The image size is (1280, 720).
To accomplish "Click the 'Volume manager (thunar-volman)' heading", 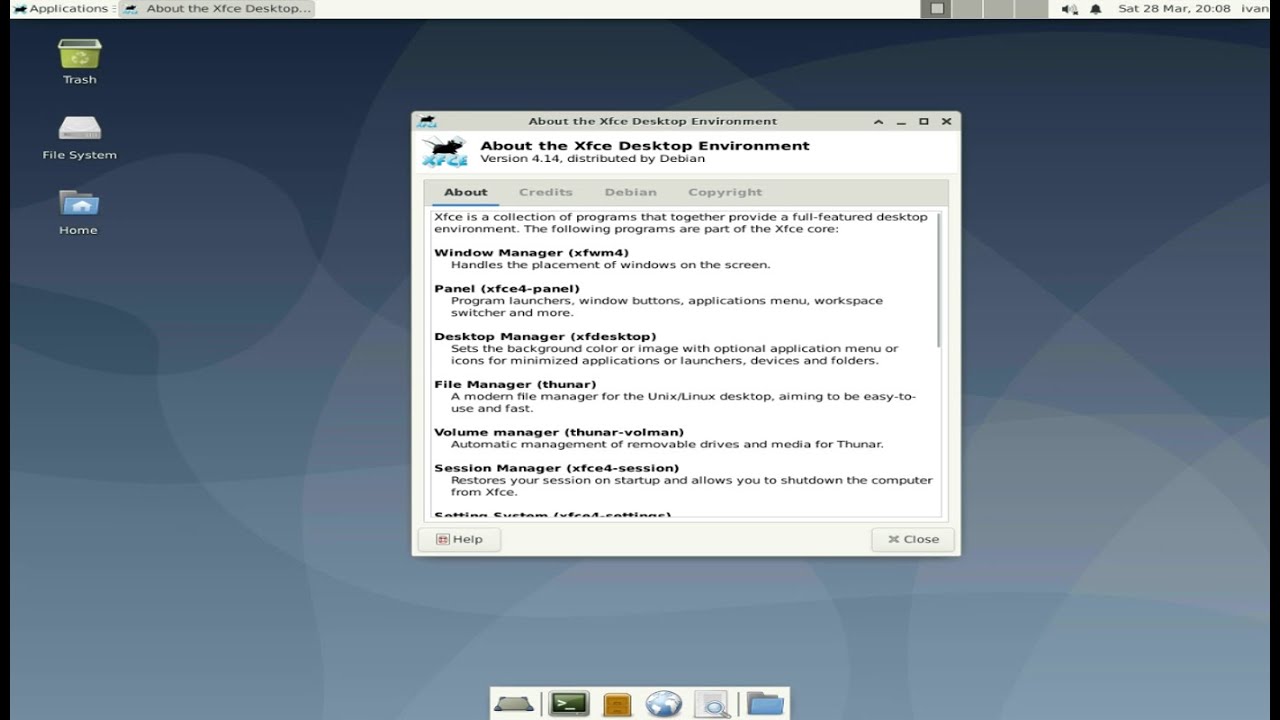I will coord(559,433).
